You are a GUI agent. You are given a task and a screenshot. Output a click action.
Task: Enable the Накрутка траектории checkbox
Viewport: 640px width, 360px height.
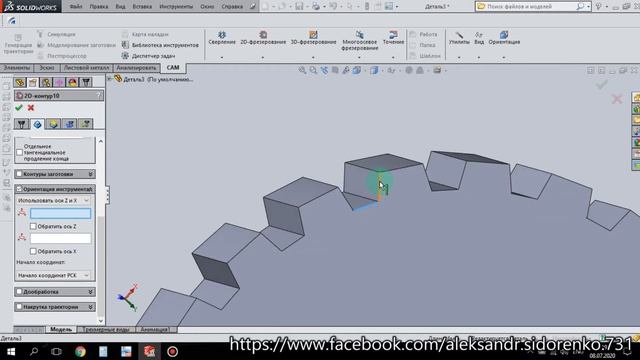[x=19, y=307]
